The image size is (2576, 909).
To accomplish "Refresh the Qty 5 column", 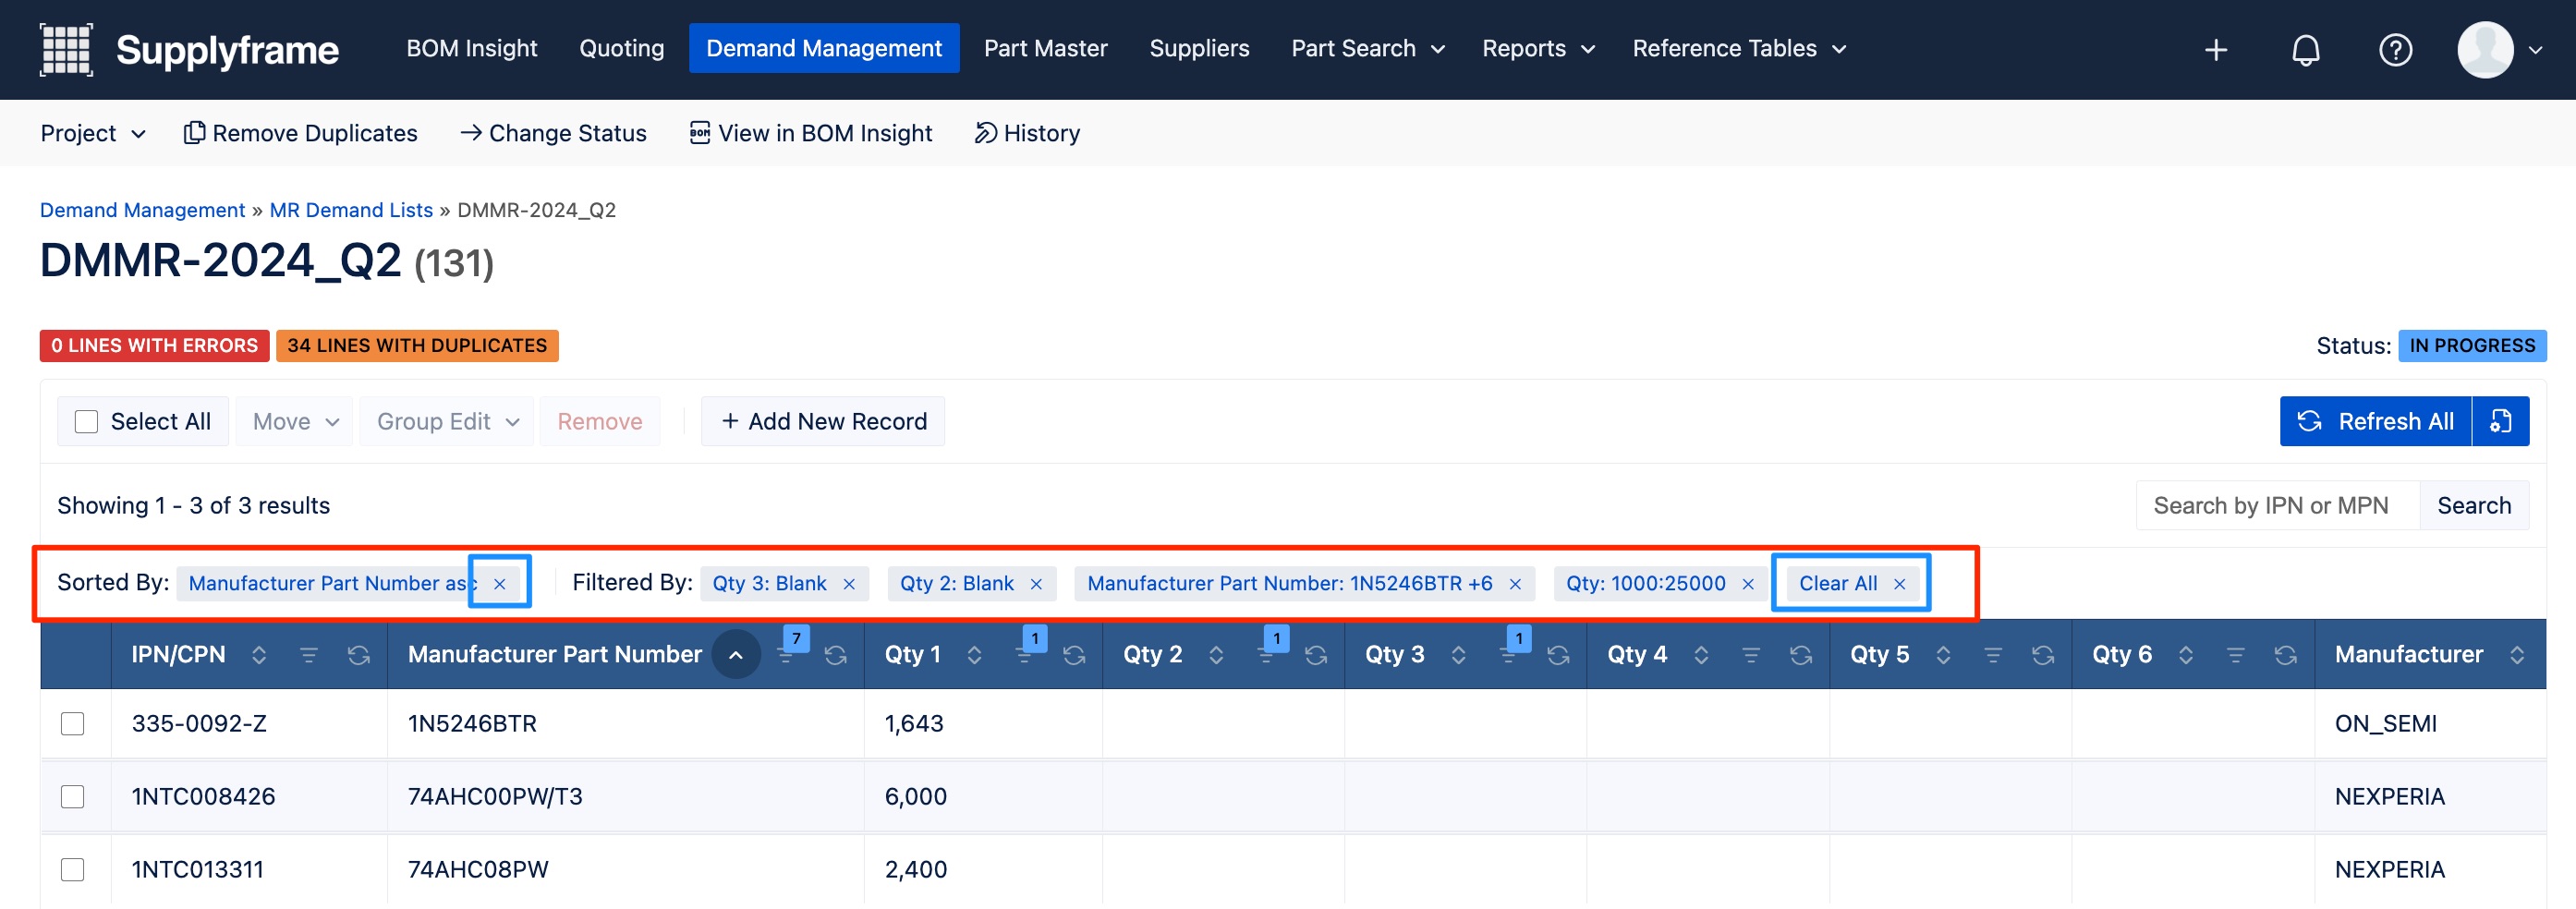I will [x=2043, y=655].
